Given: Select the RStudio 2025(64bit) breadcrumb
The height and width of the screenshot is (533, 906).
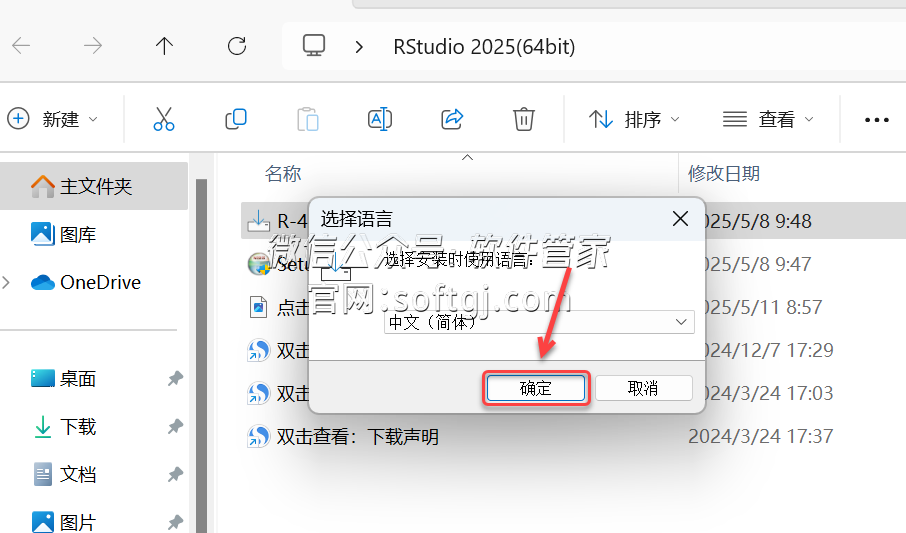Looking at the screenshot, I should [484, 47].
